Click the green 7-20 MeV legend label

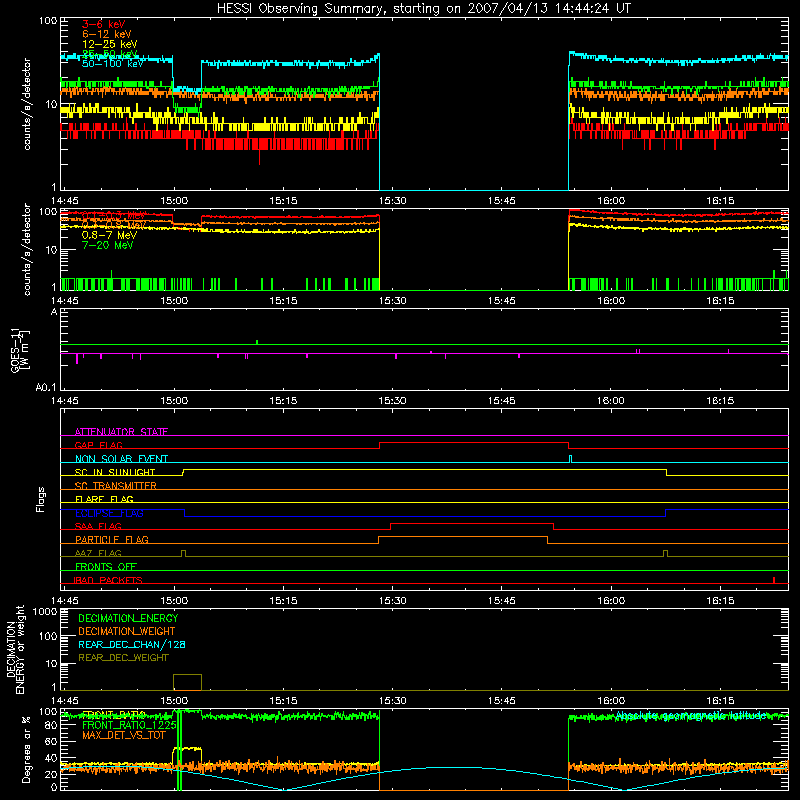tap(107, 245)
